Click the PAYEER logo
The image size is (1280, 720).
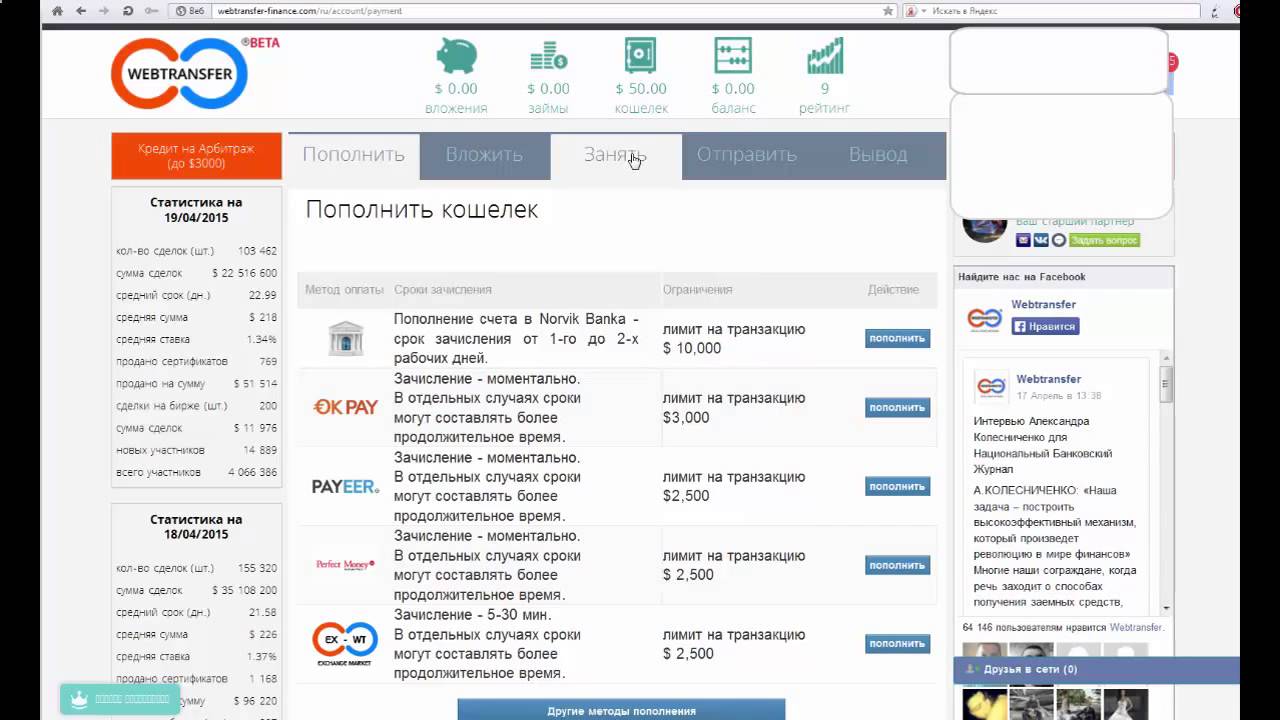[345, 486]
